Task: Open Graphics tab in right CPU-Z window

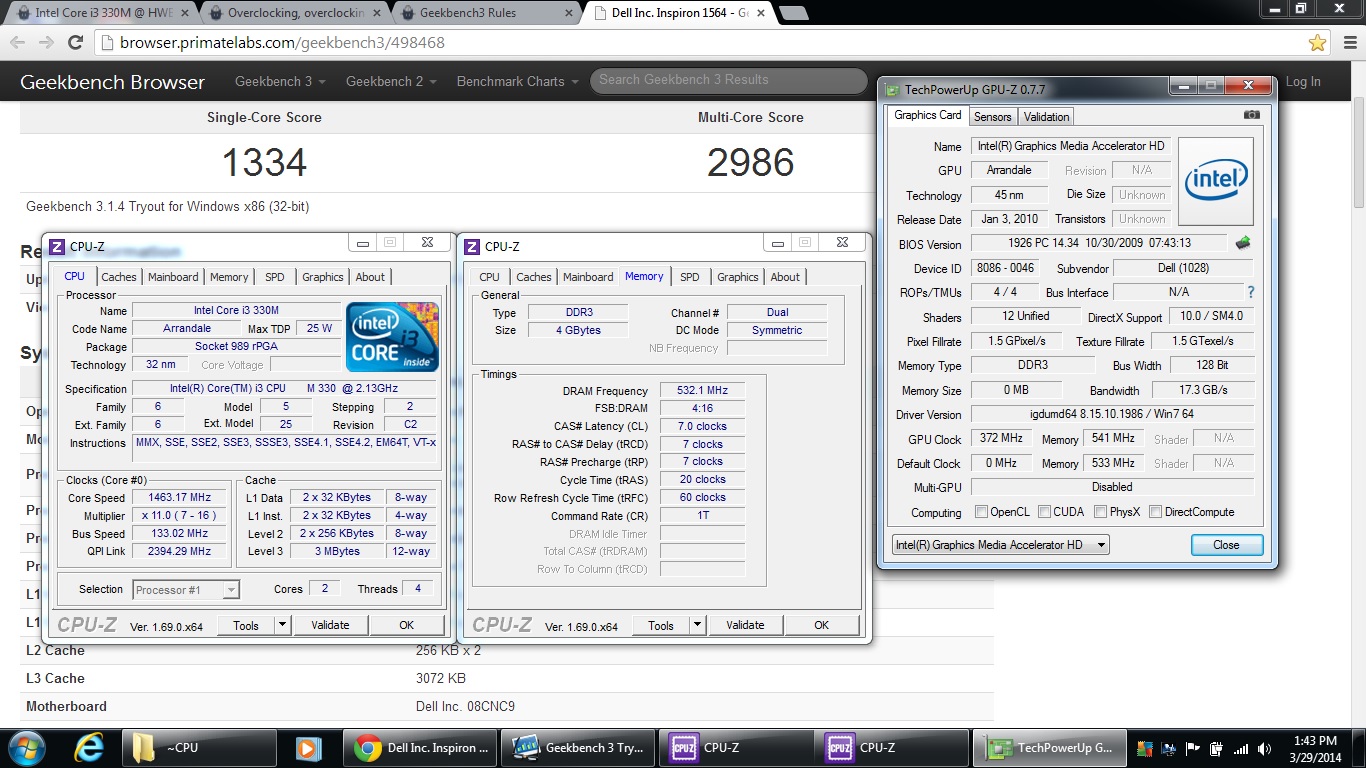Action: click(738, 277)
